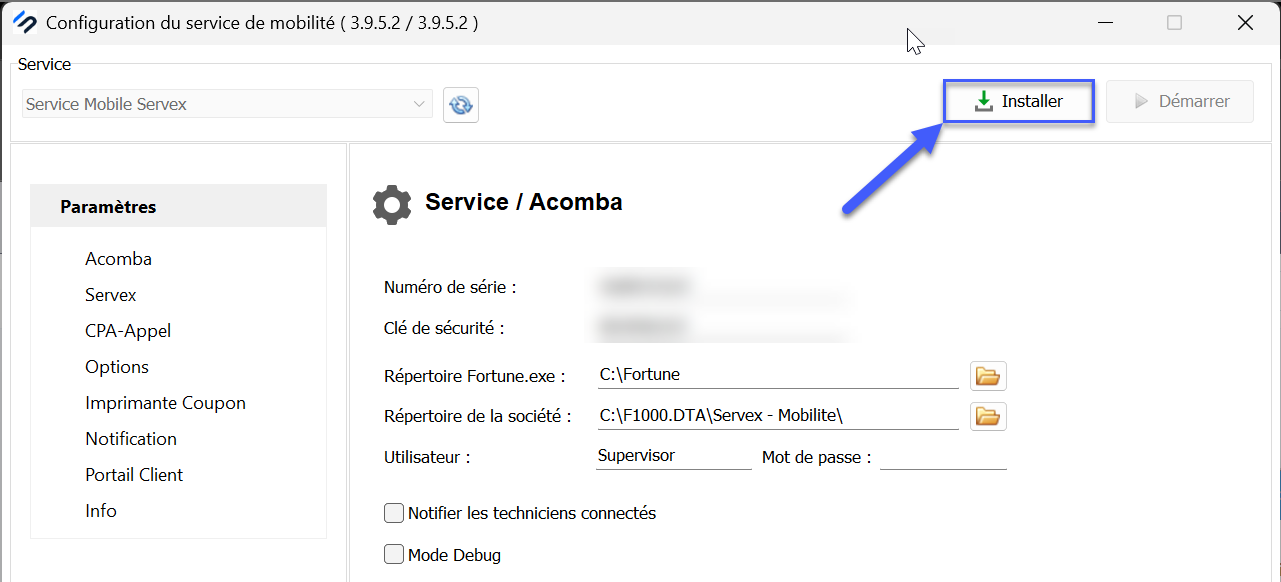Click the Numéro de série value field
Image resolution: width=1281 pixels, height=582 pixels.
coord(722,287)
